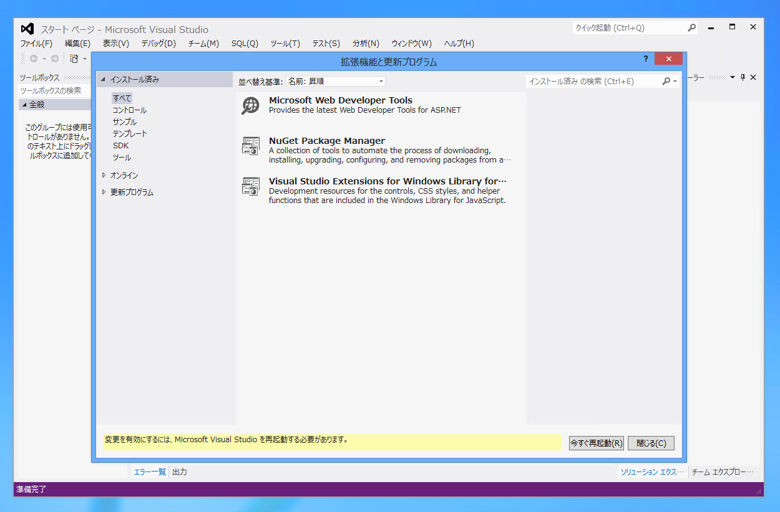Open the デバッグ(D) menu
780x512 pixels.
click(x=159, y=43)
